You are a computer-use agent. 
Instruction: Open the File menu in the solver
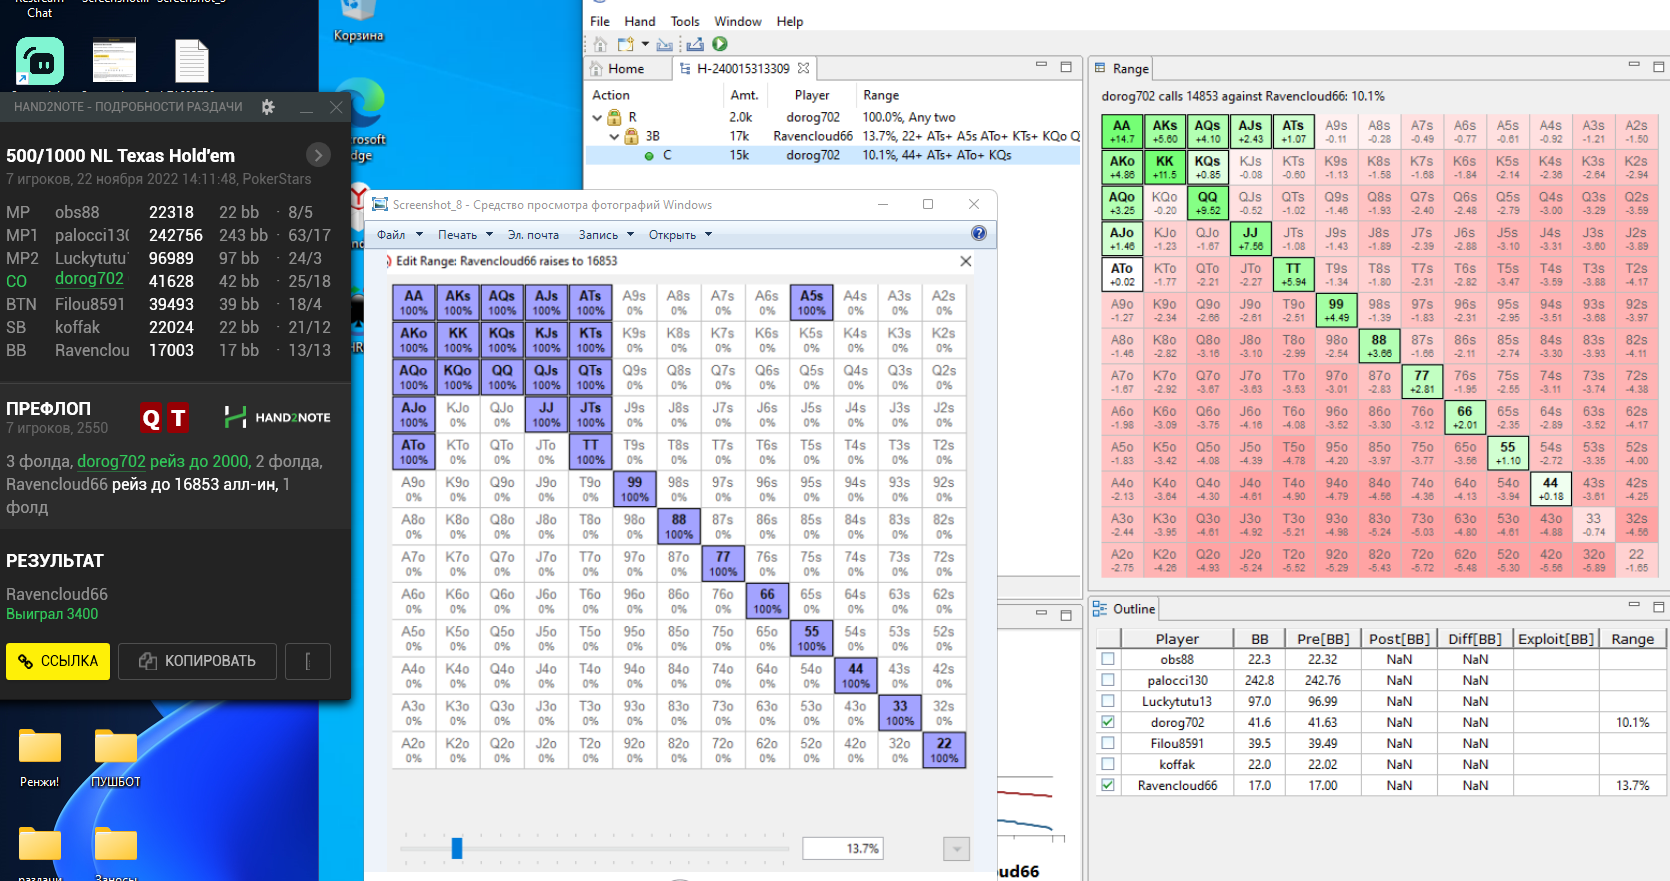(x=600, y=21)
